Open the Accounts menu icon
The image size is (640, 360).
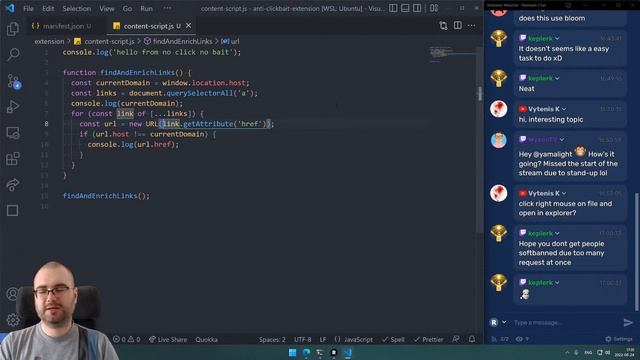click(12, 294)
